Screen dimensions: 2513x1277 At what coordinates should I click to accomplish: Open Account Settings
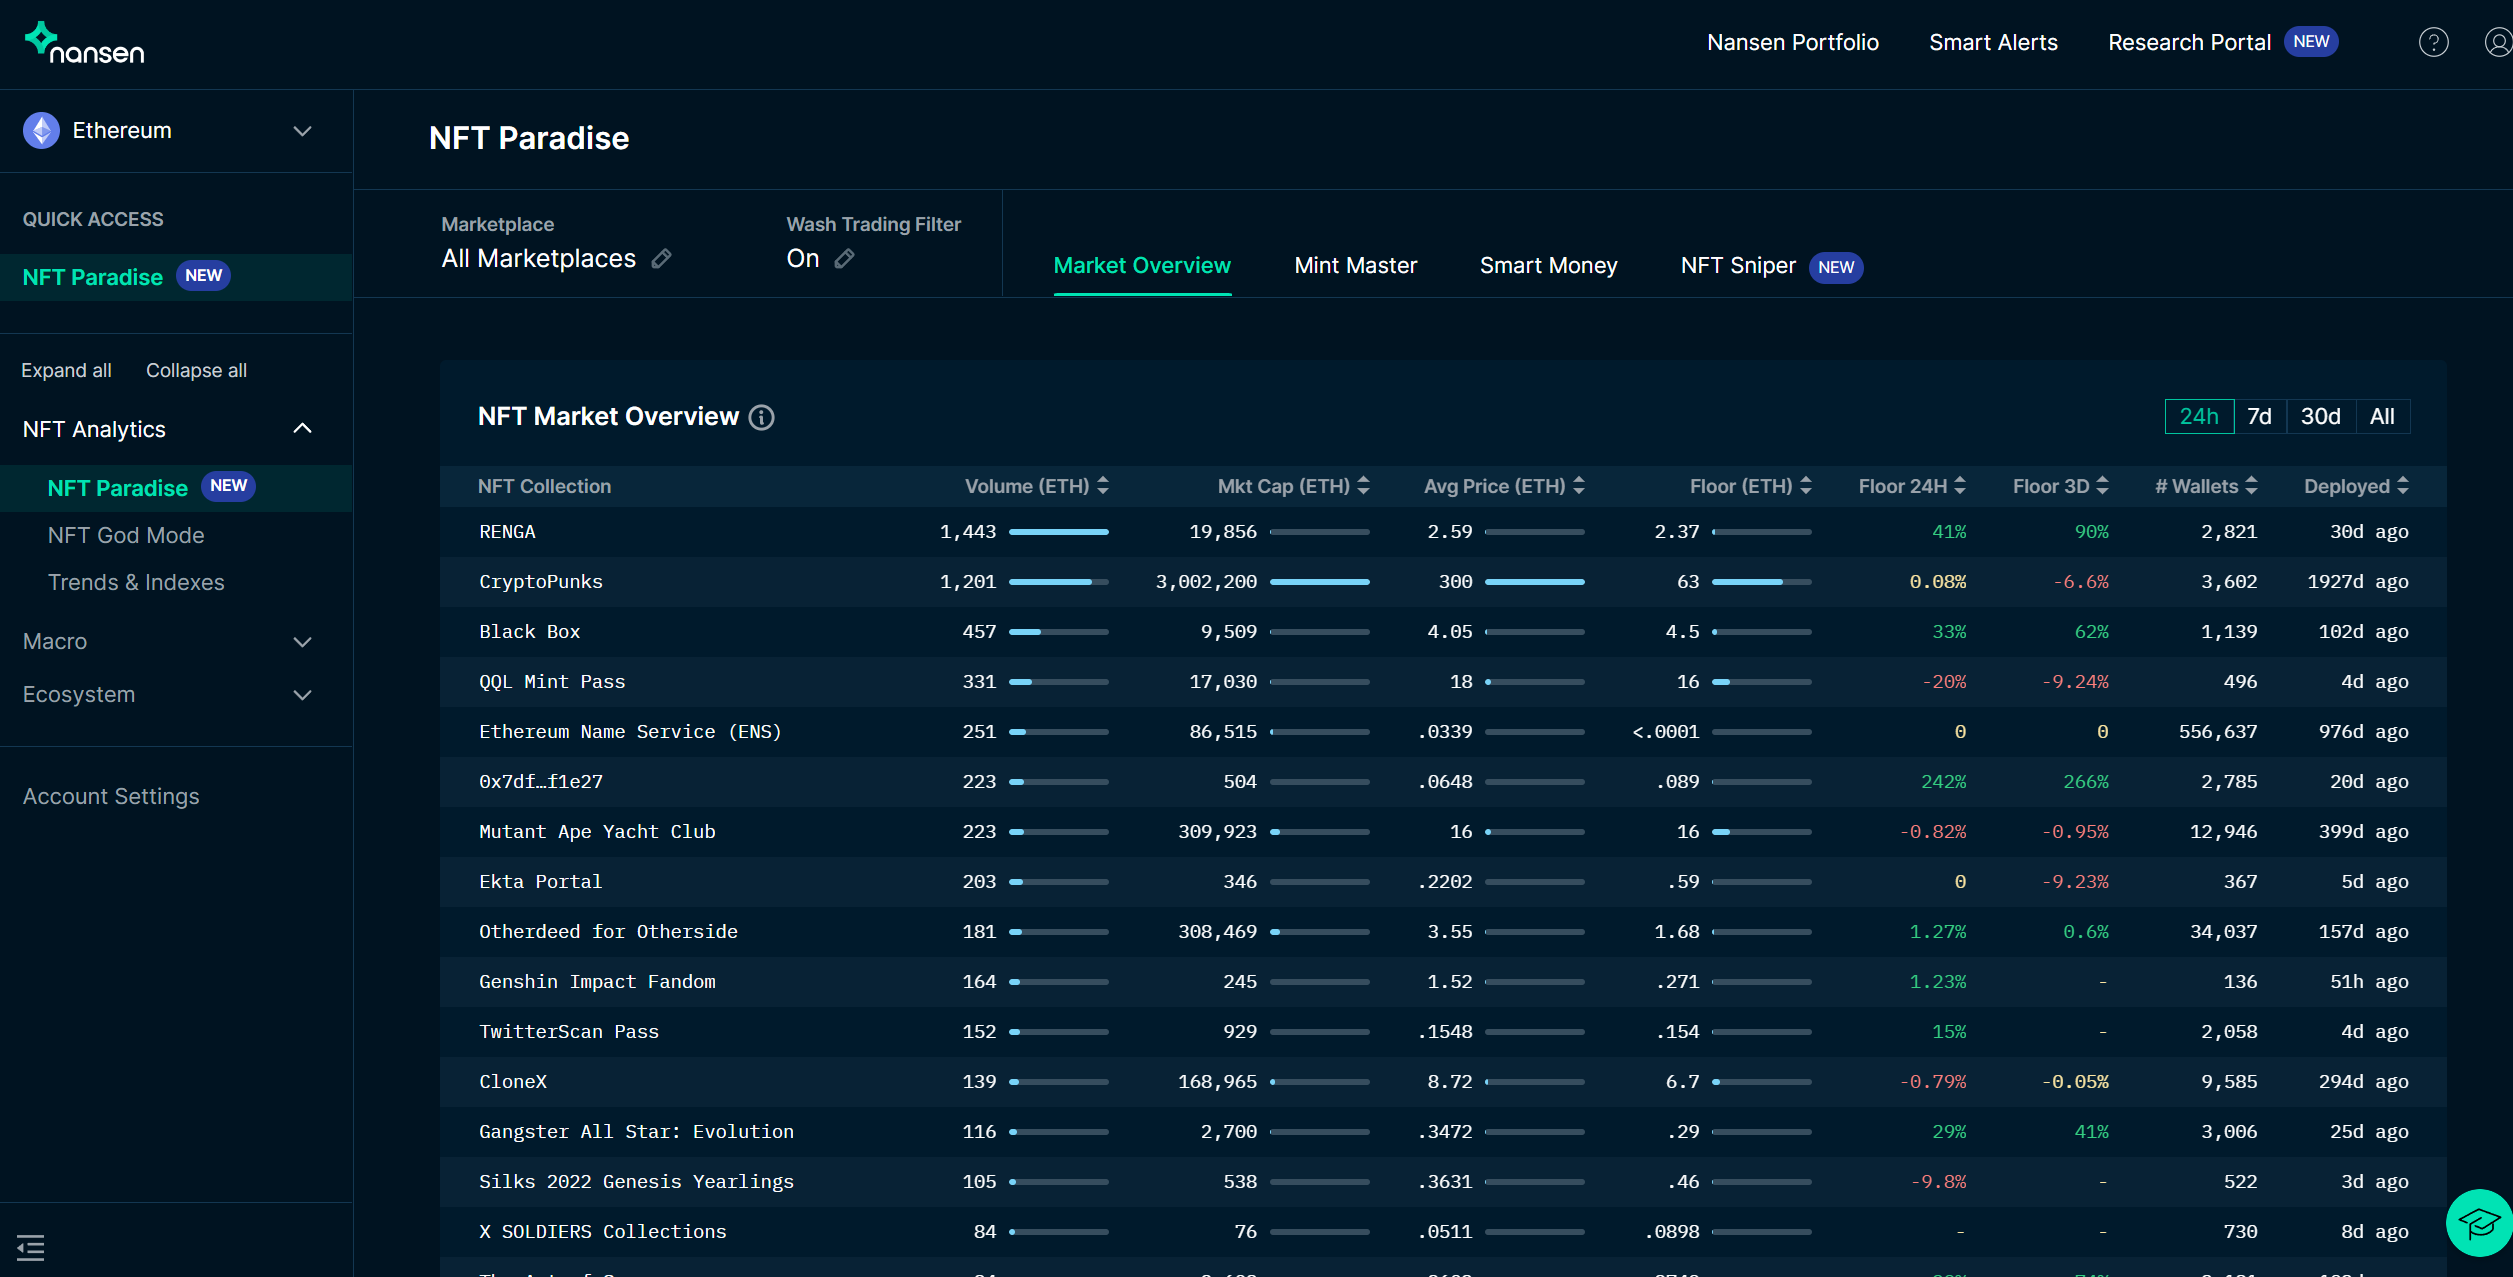tap(111, 796)
